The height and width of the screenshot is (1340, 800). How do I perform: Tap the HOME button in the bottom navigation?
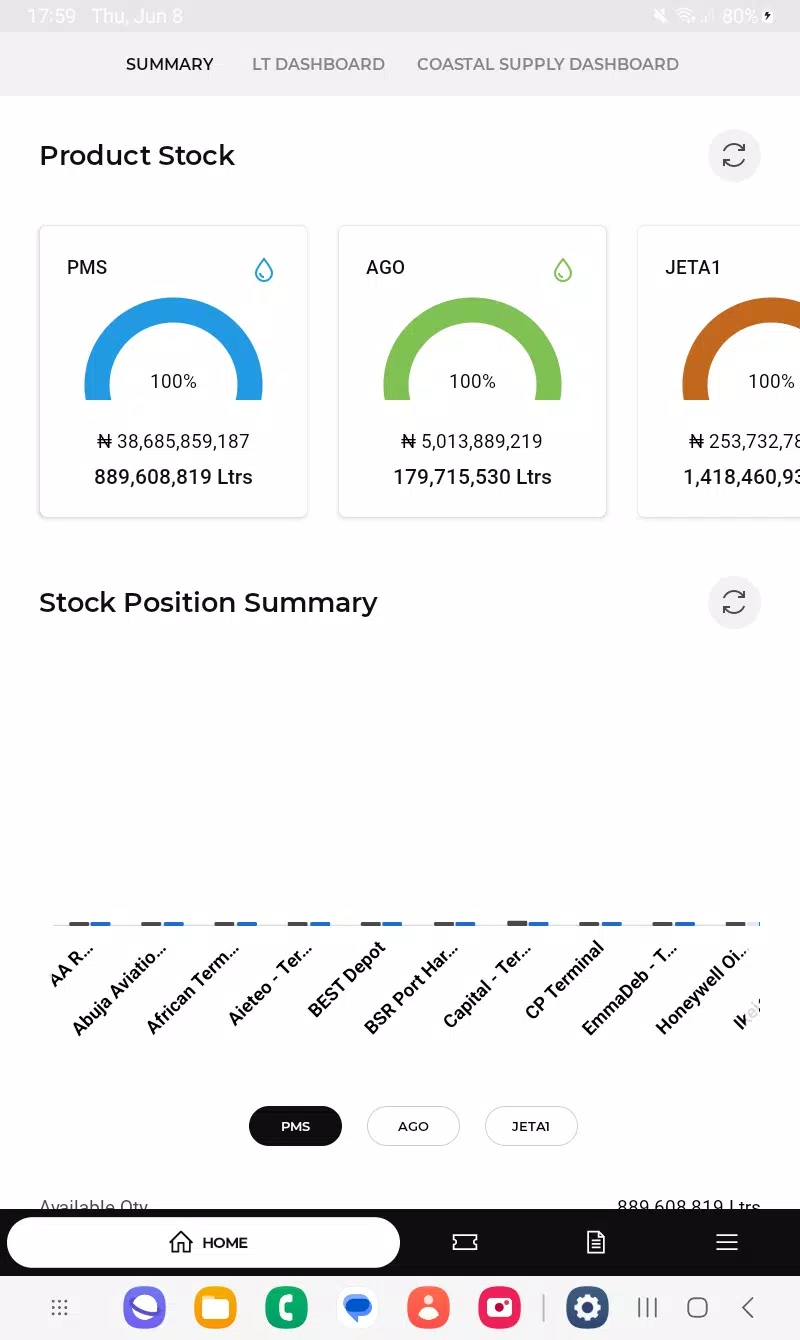[x=203, y=1243]
